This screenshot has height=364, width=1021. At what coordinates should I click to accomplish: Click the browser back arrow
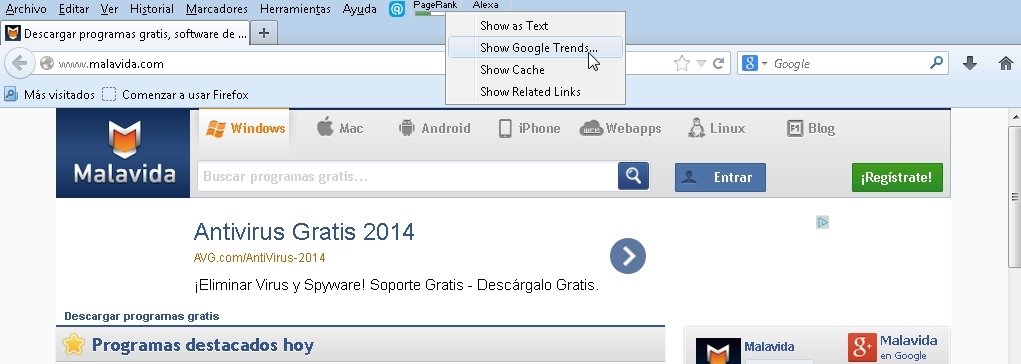pos(19,63)
